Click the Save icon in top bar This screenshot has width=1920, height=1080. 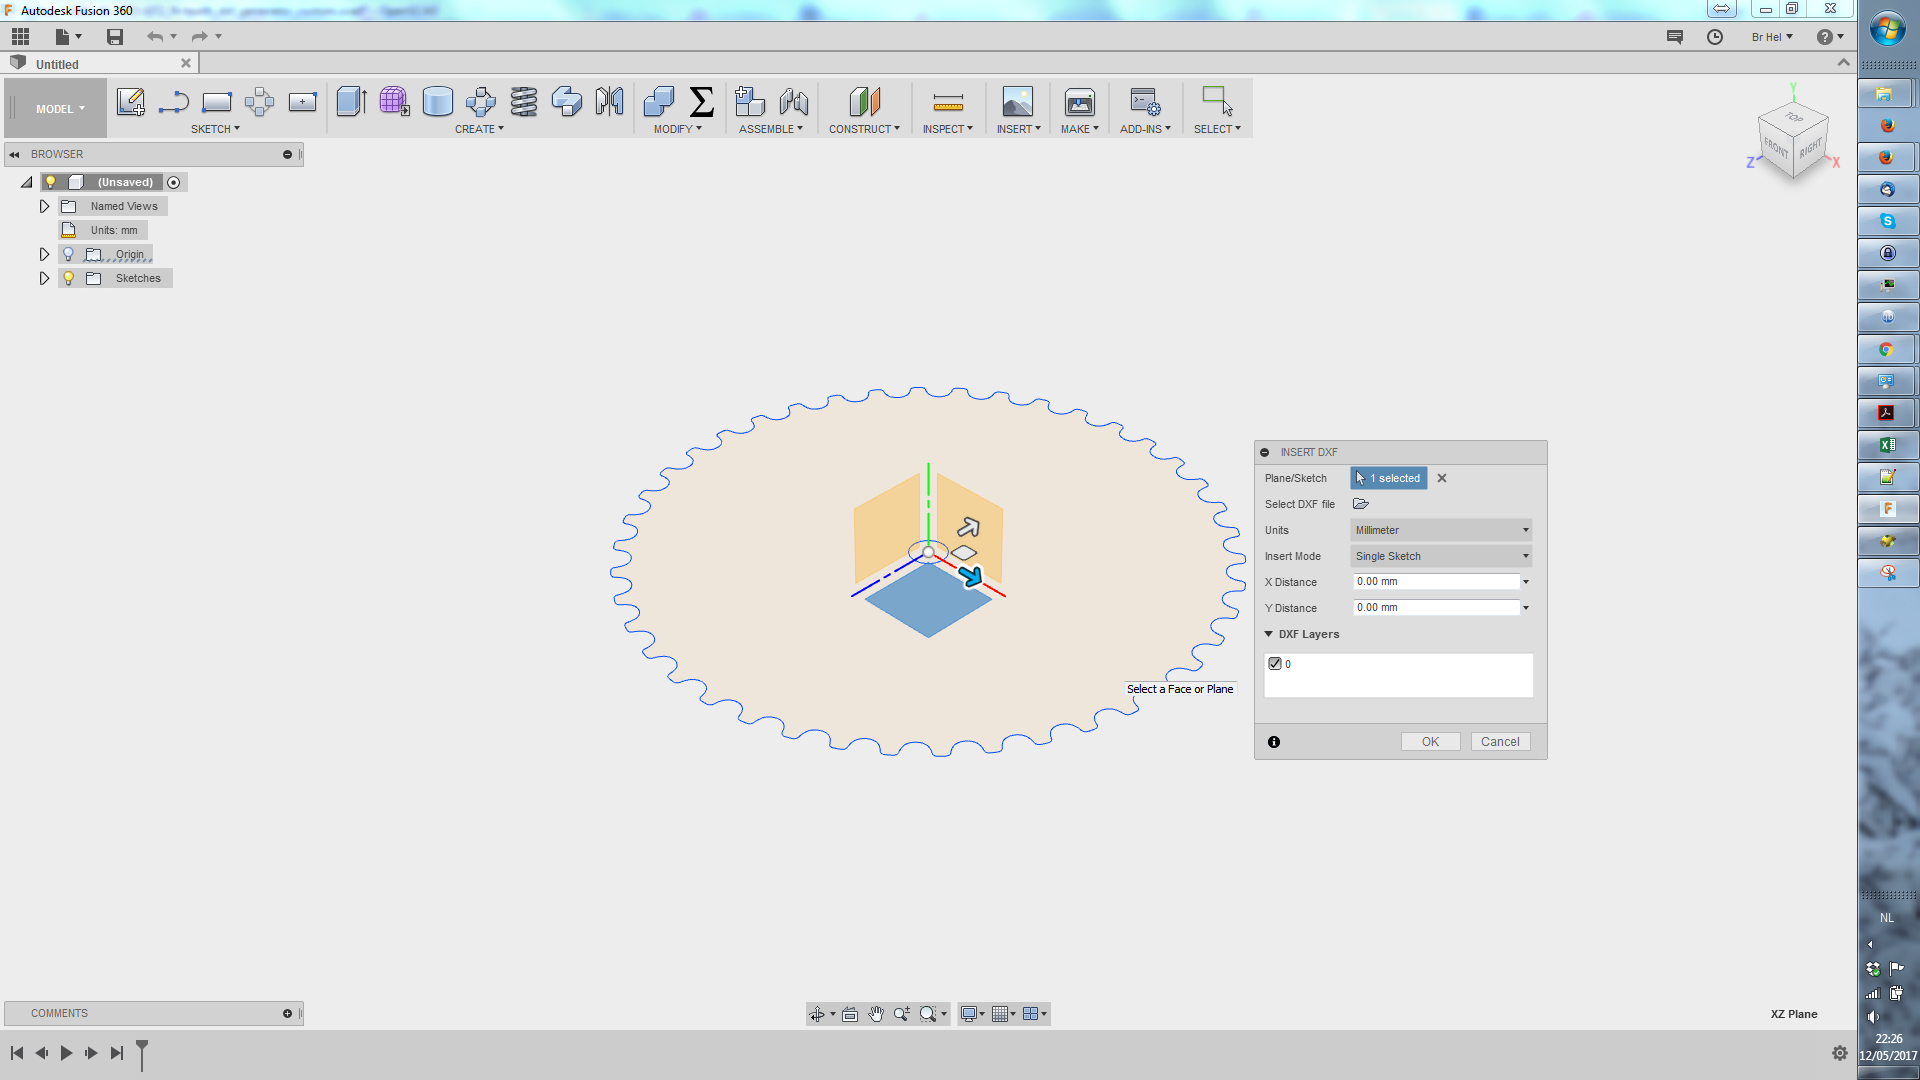(x=115, y=37)
